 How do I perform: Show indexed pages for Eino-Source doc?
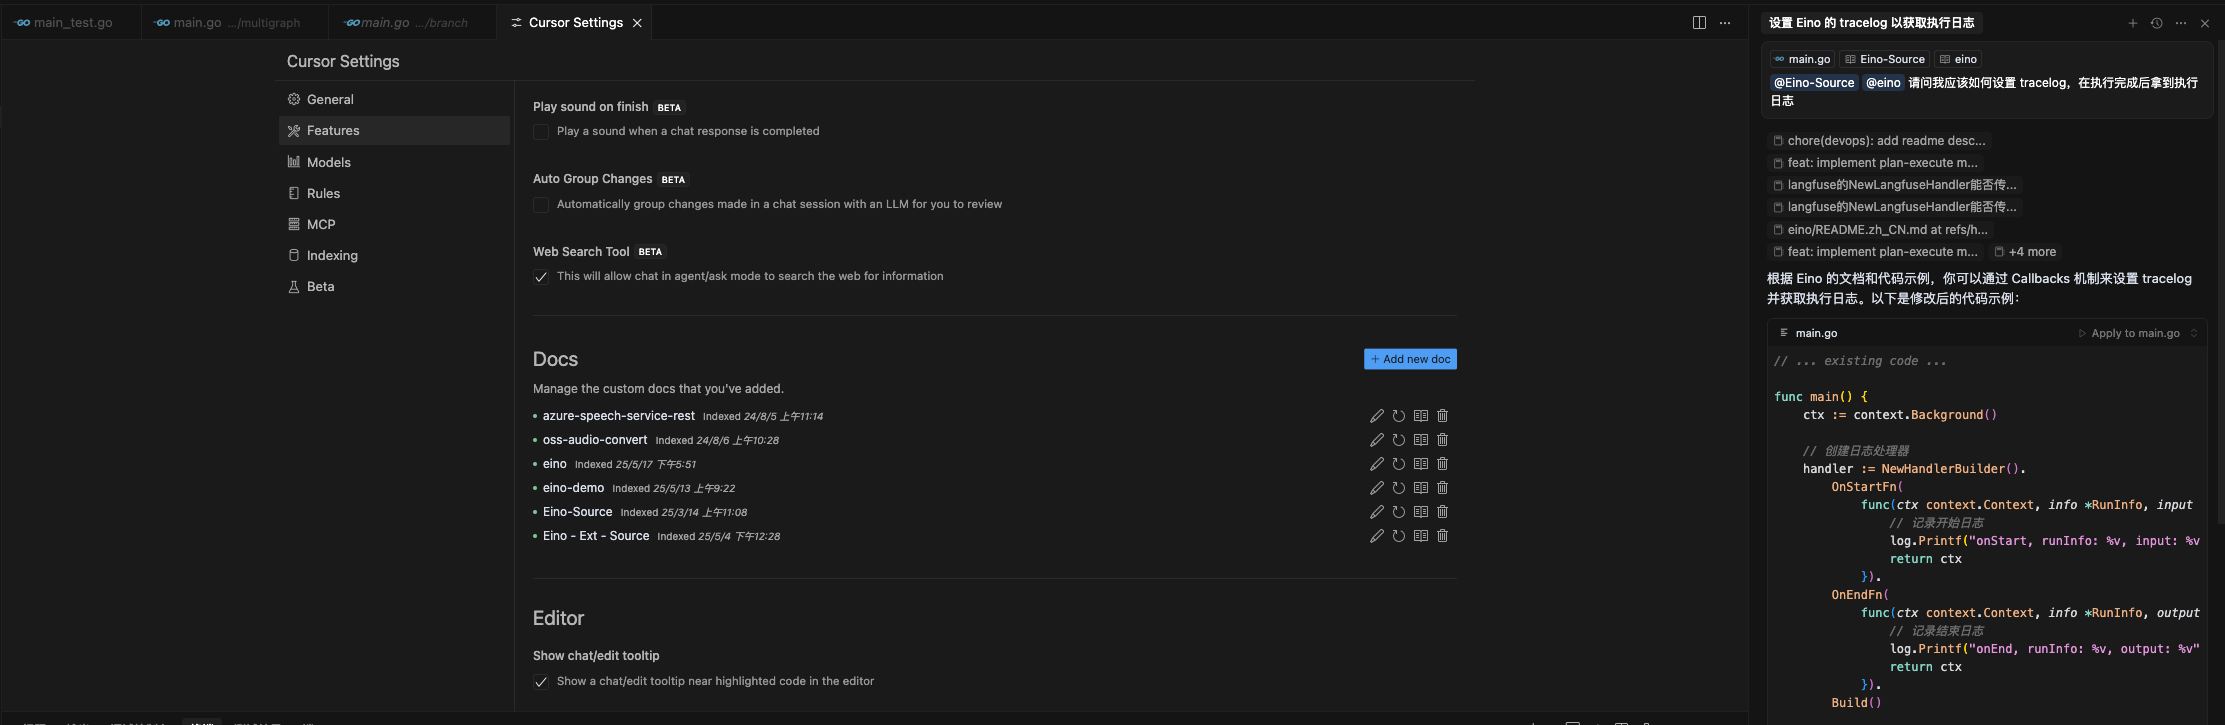coord(1421,512)
